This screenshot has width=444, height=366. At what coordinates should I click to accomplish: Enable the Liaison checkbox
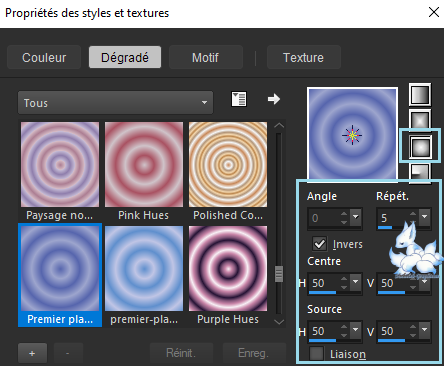316,354
